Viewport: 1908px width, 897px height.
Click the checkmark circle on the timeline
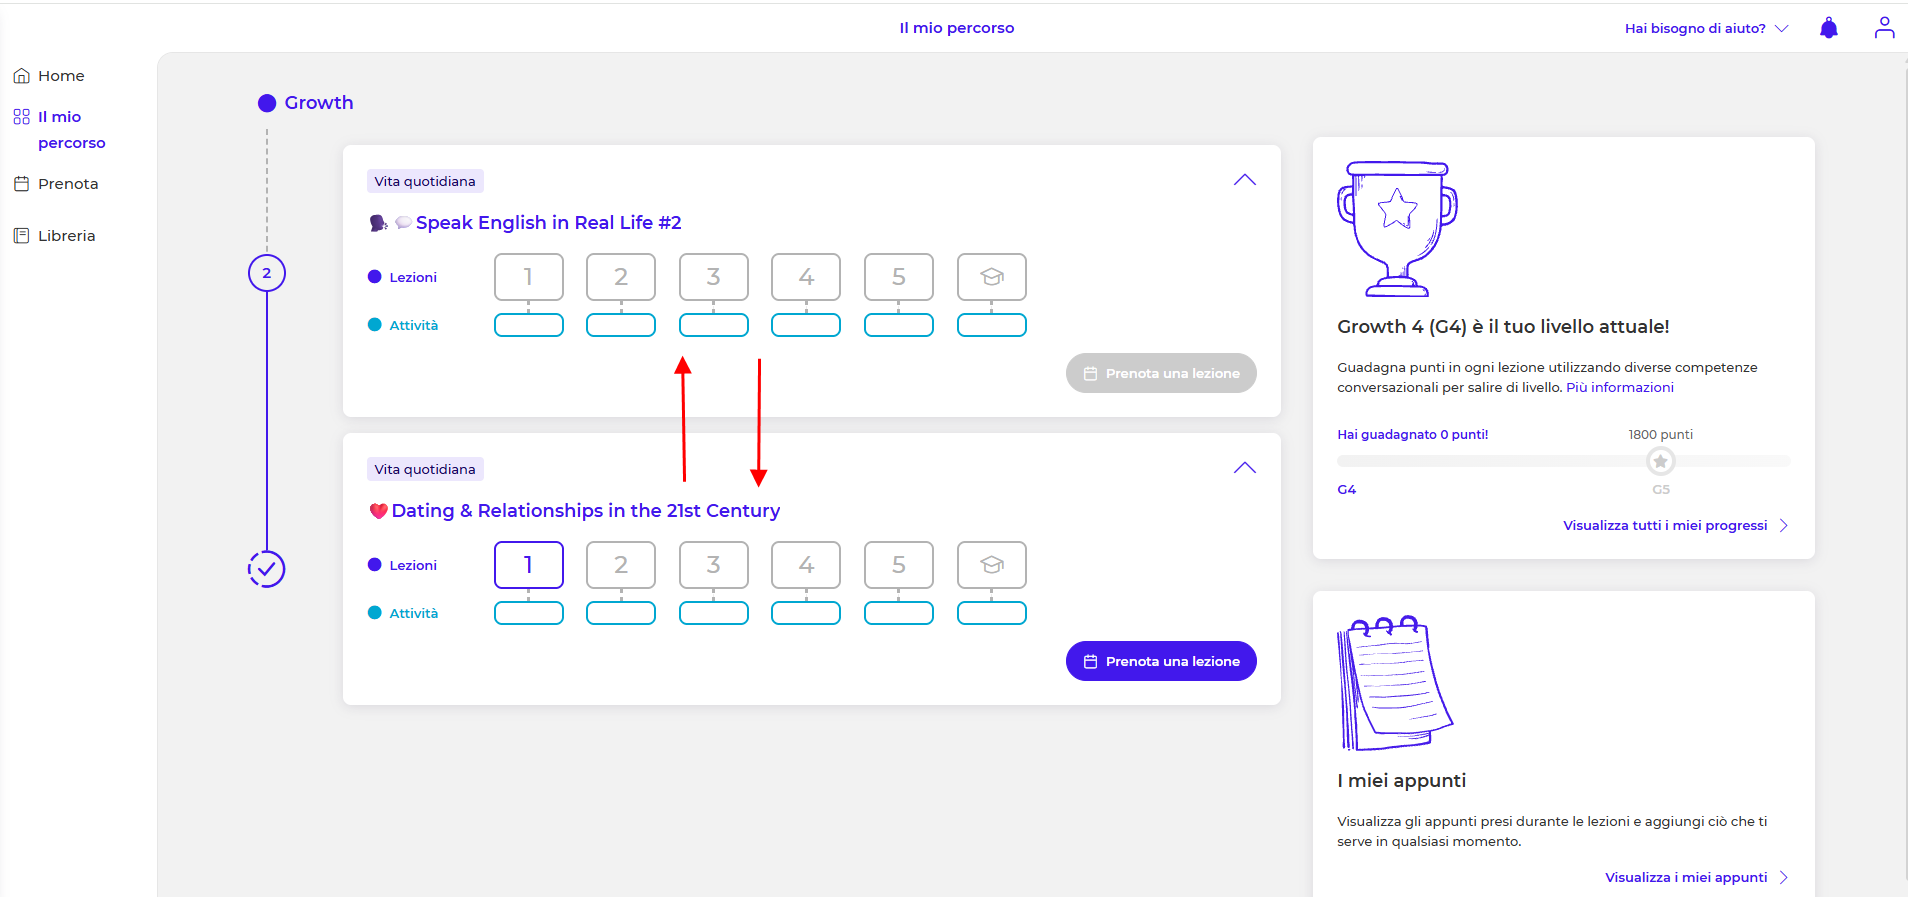[266, 569]
